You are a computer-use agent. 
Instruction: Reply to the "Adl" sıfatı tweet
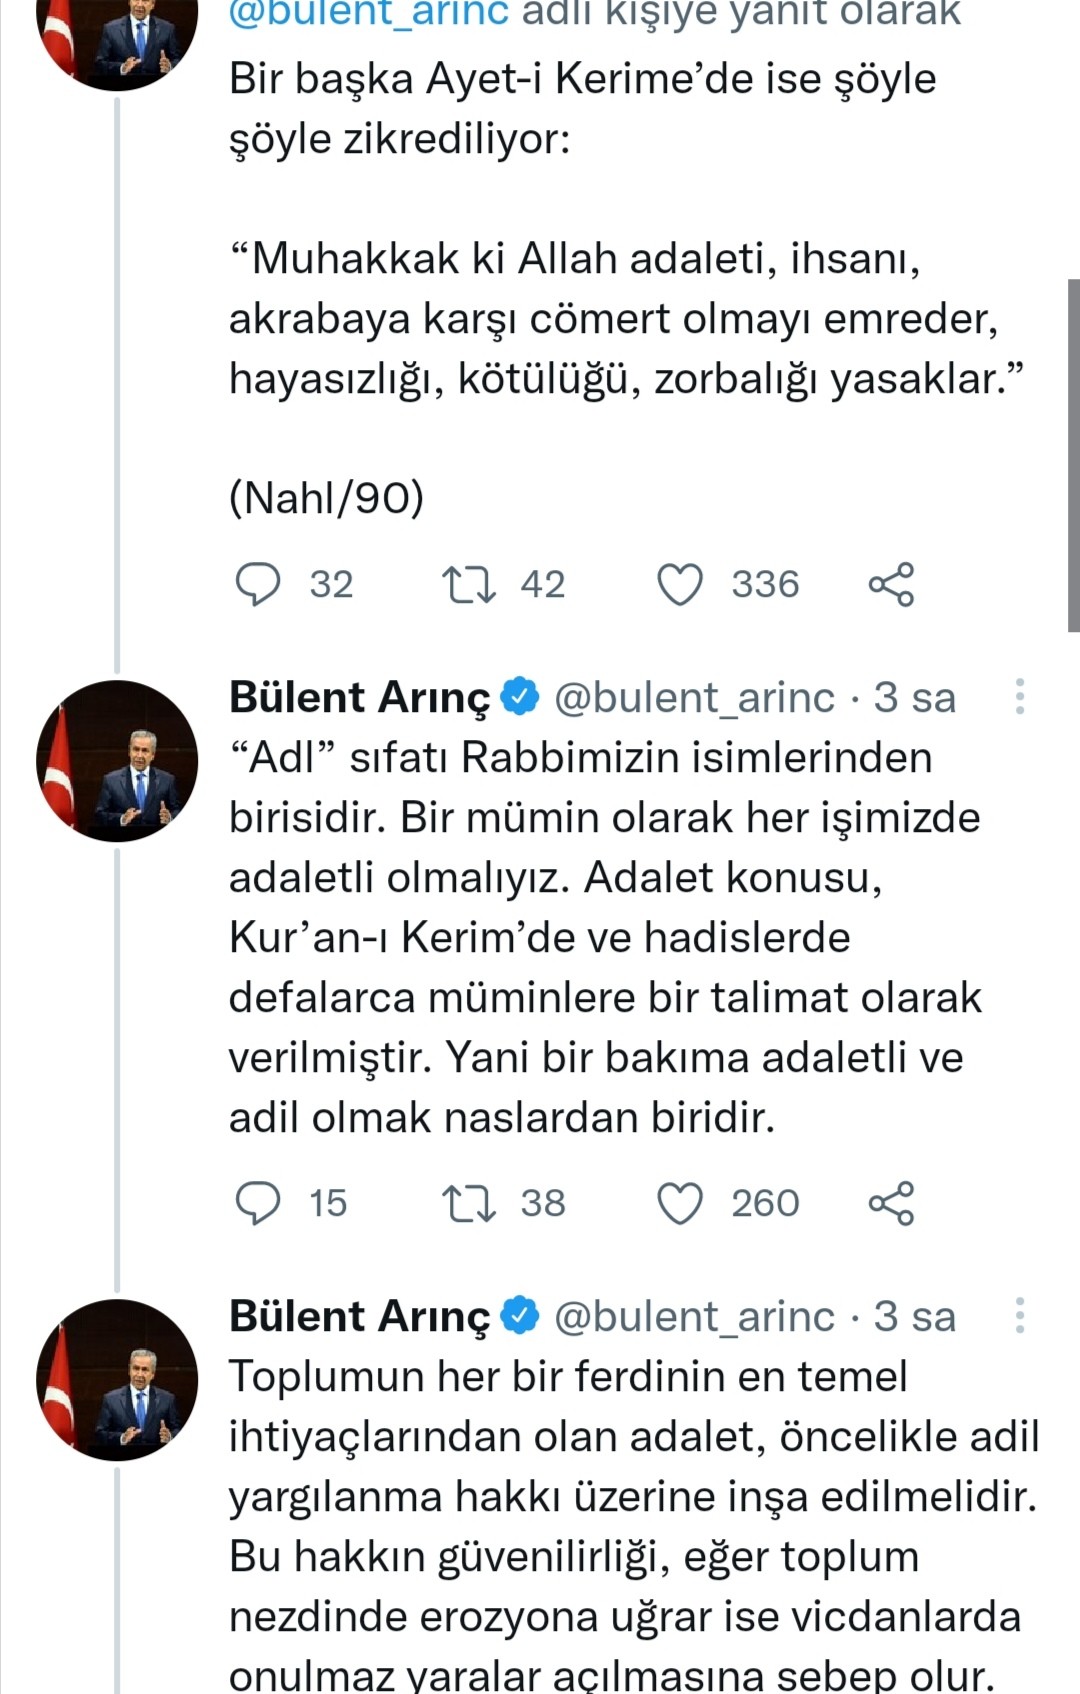pos(258,1203)
